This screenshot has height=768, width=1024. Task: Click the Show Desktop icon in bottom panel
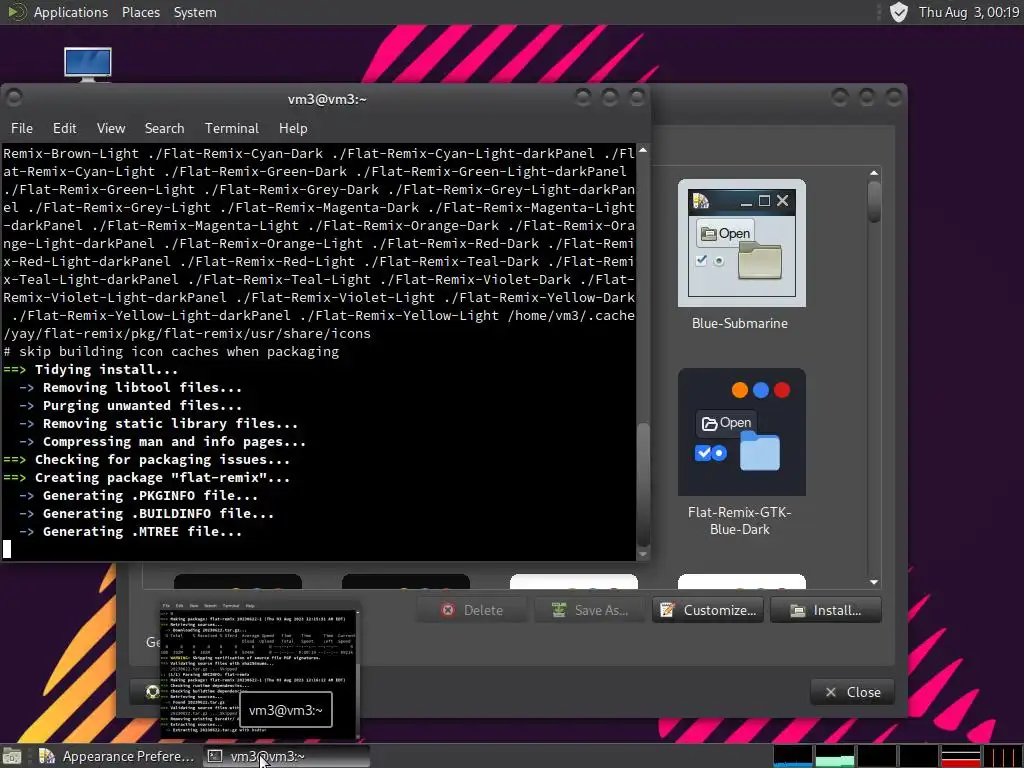coord(12,756)
